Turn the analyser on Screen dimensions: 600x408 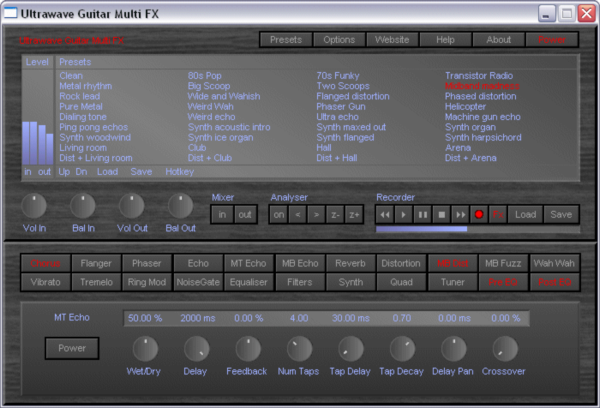pos(279,214)
